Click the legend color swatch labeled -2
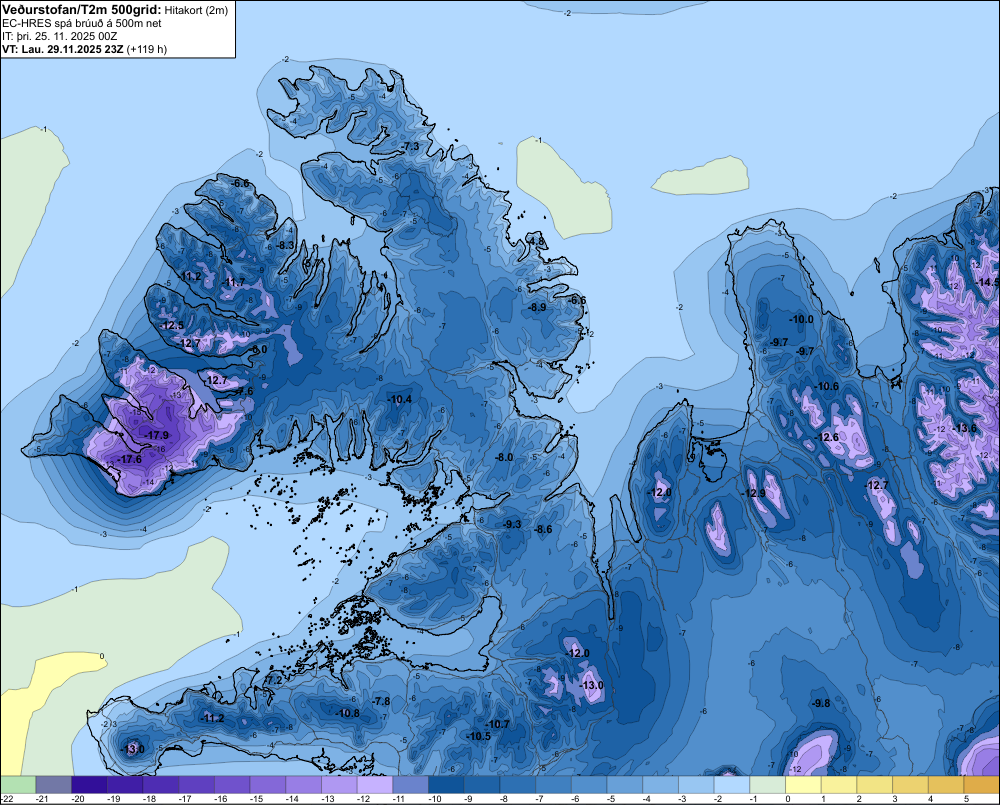 (x=732, y=785)
